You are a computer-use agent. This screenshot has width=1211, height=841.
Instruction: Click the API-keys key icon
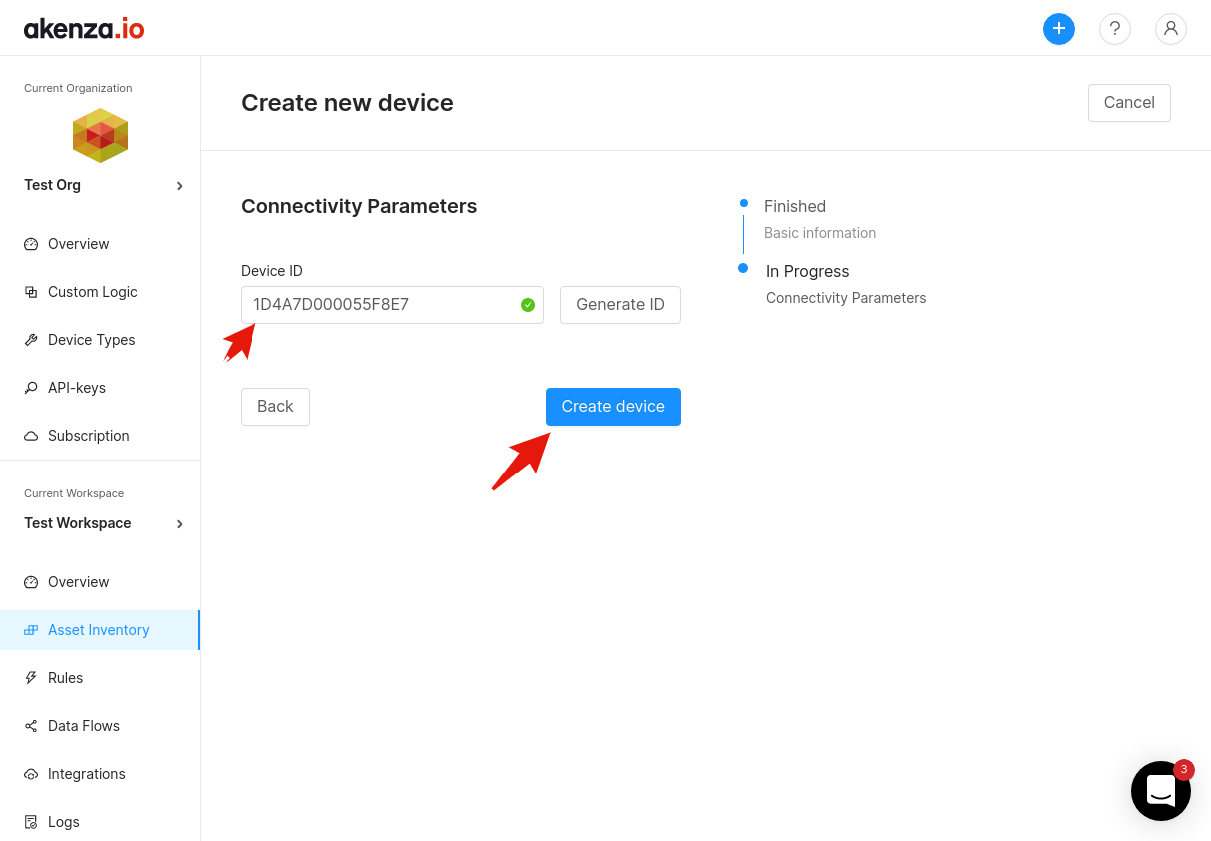31,388
